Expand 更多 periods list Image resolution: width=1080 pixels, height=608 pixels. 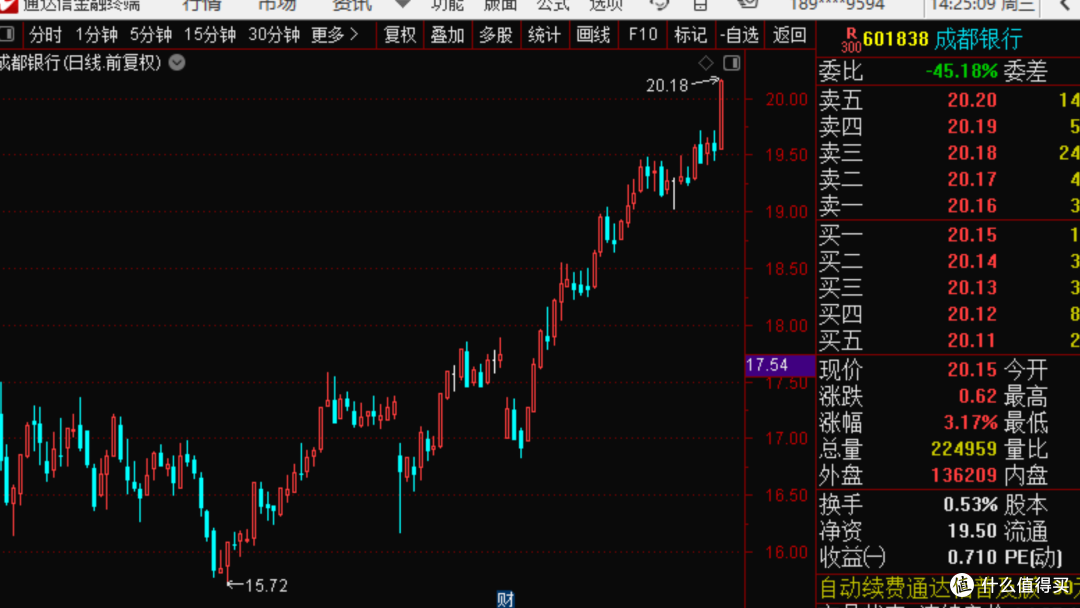pos(335,34)
